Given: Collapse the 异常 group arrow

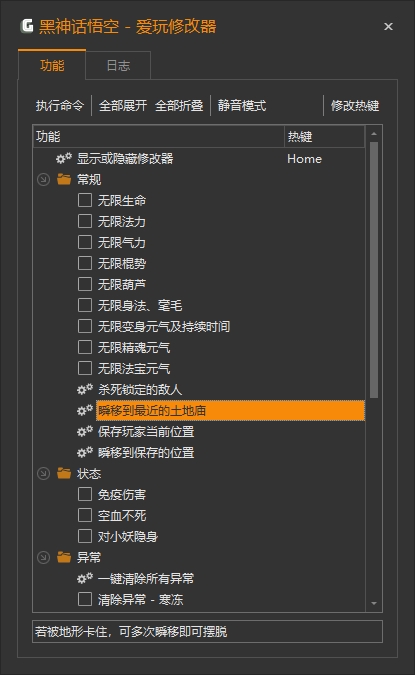Looking at the screenshot, I should [x=43, y=557].
